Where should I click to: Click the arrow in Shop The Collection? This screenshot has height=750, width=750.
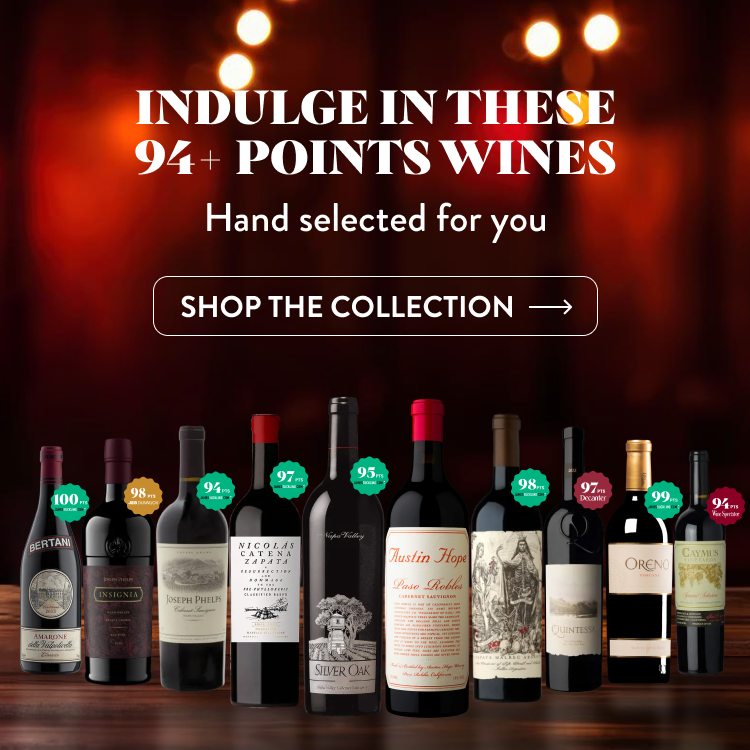[x=551, y=307]
